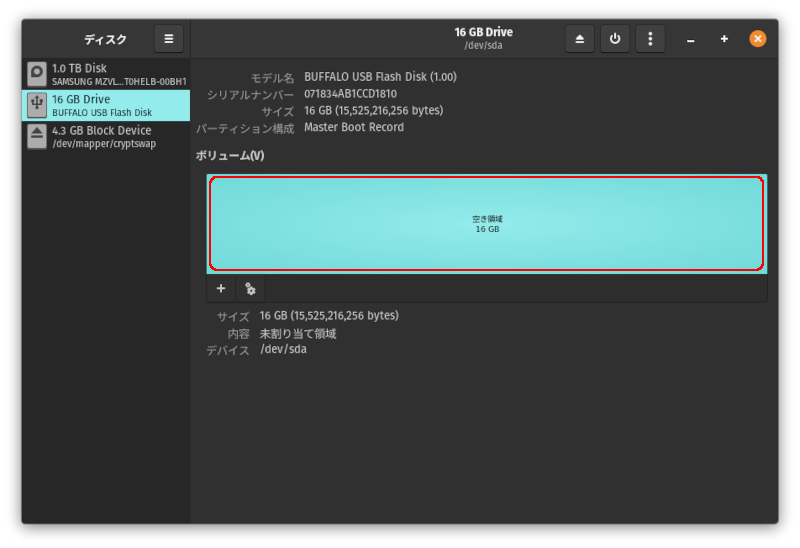The height and width of the screenshot is (548, 800).
Task: Click the /dev/sda device value below volume
Action: 283,349
